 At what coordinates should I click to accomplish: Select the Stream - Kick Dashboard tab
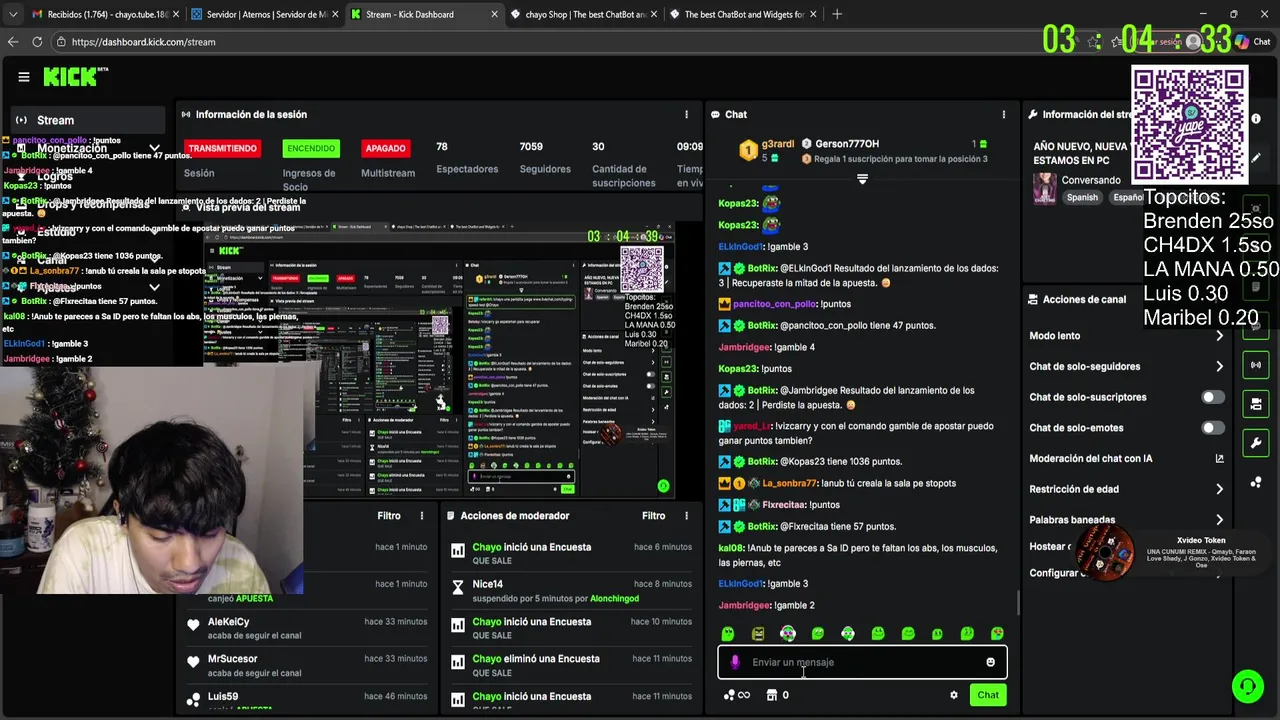point(423,14)
